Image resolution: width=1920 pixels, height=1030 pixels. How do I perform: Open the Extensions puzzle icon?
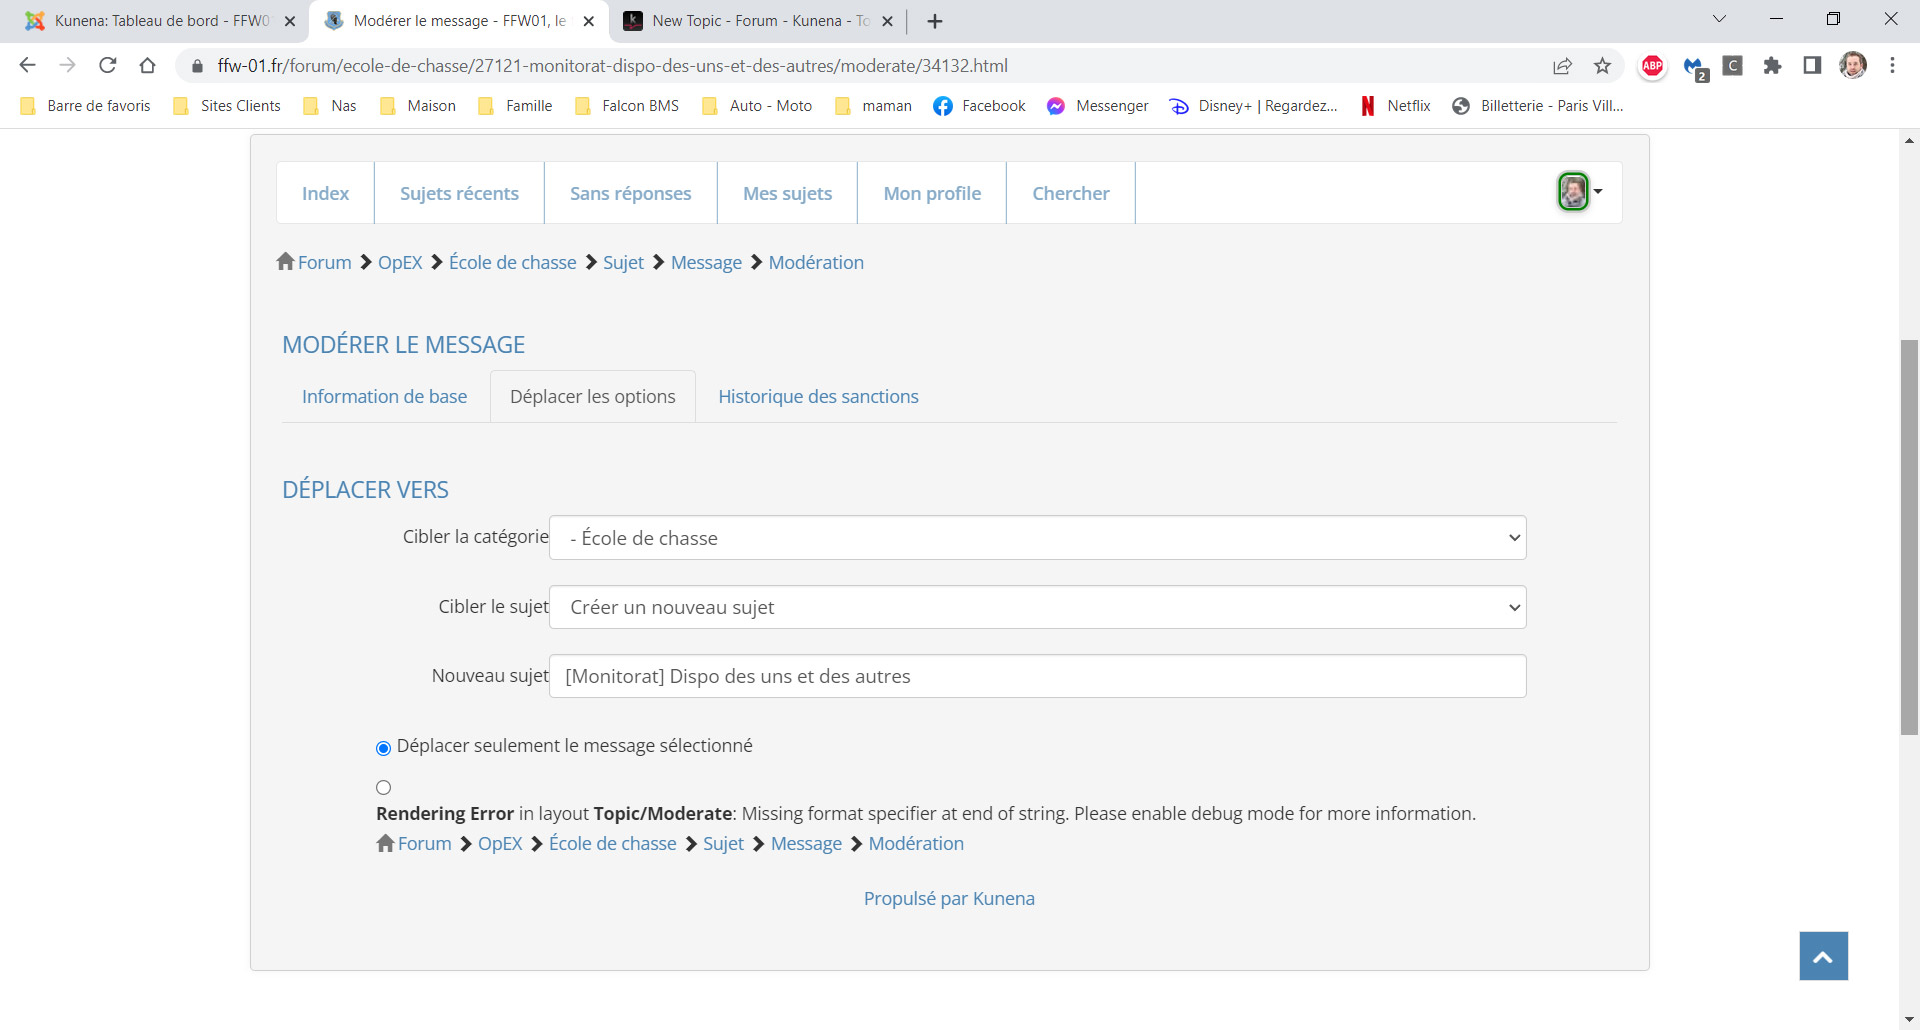1772,66
